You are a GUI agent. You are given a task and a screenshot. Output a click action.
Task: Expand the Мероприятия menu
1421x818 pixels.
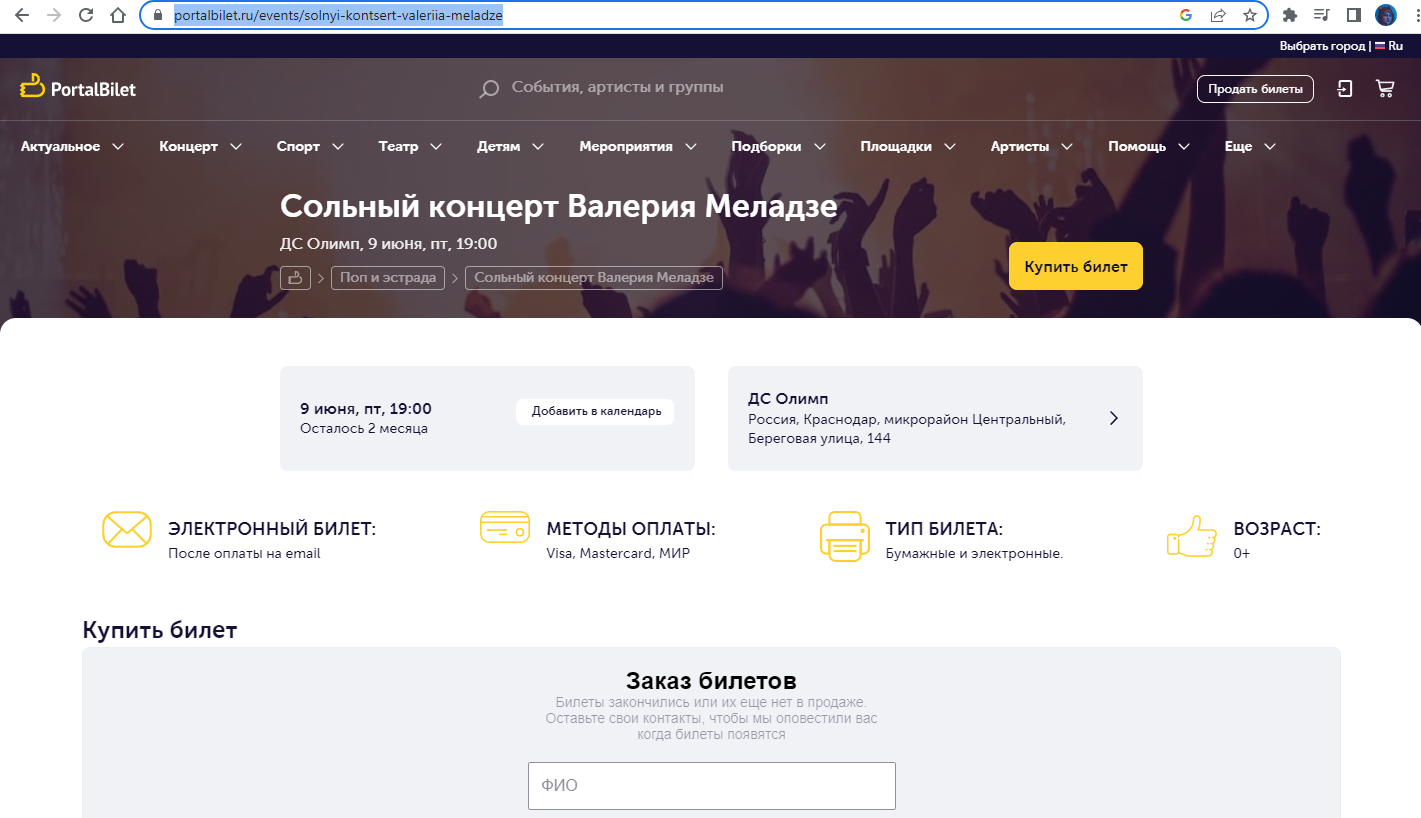(639, 147)
